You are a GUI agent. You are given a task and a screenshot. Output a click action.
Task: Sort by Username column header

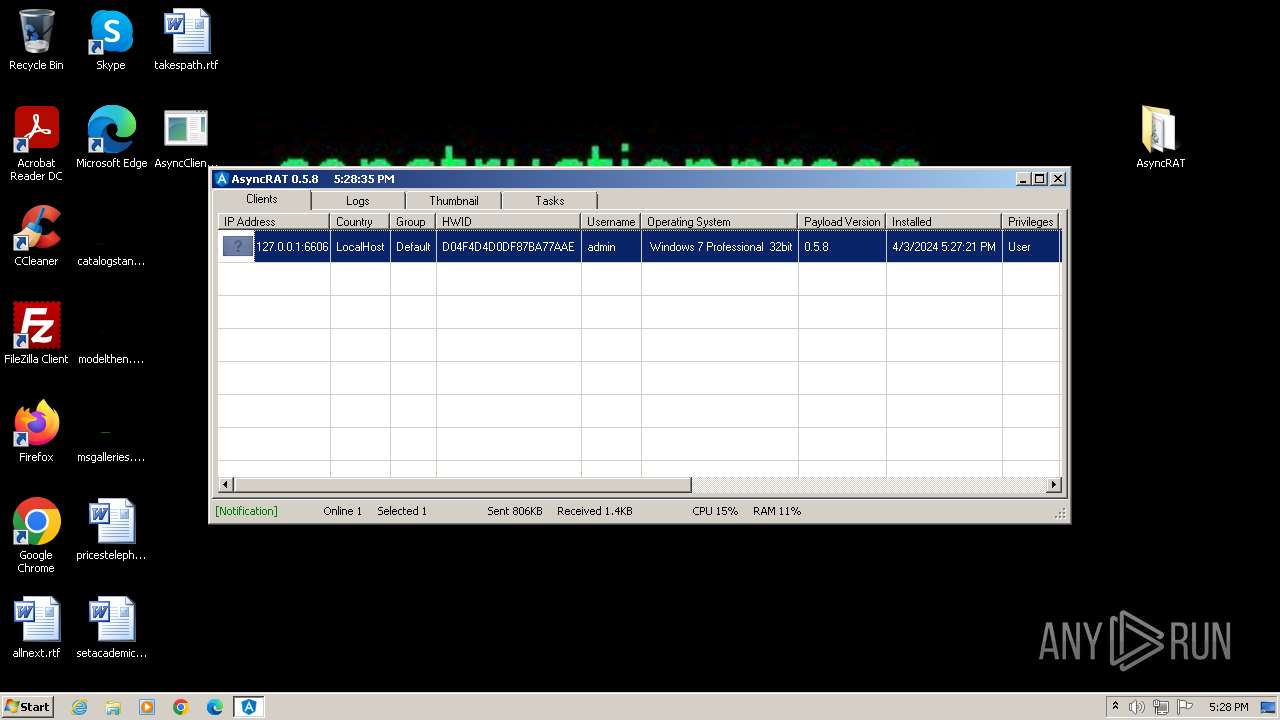611,222
